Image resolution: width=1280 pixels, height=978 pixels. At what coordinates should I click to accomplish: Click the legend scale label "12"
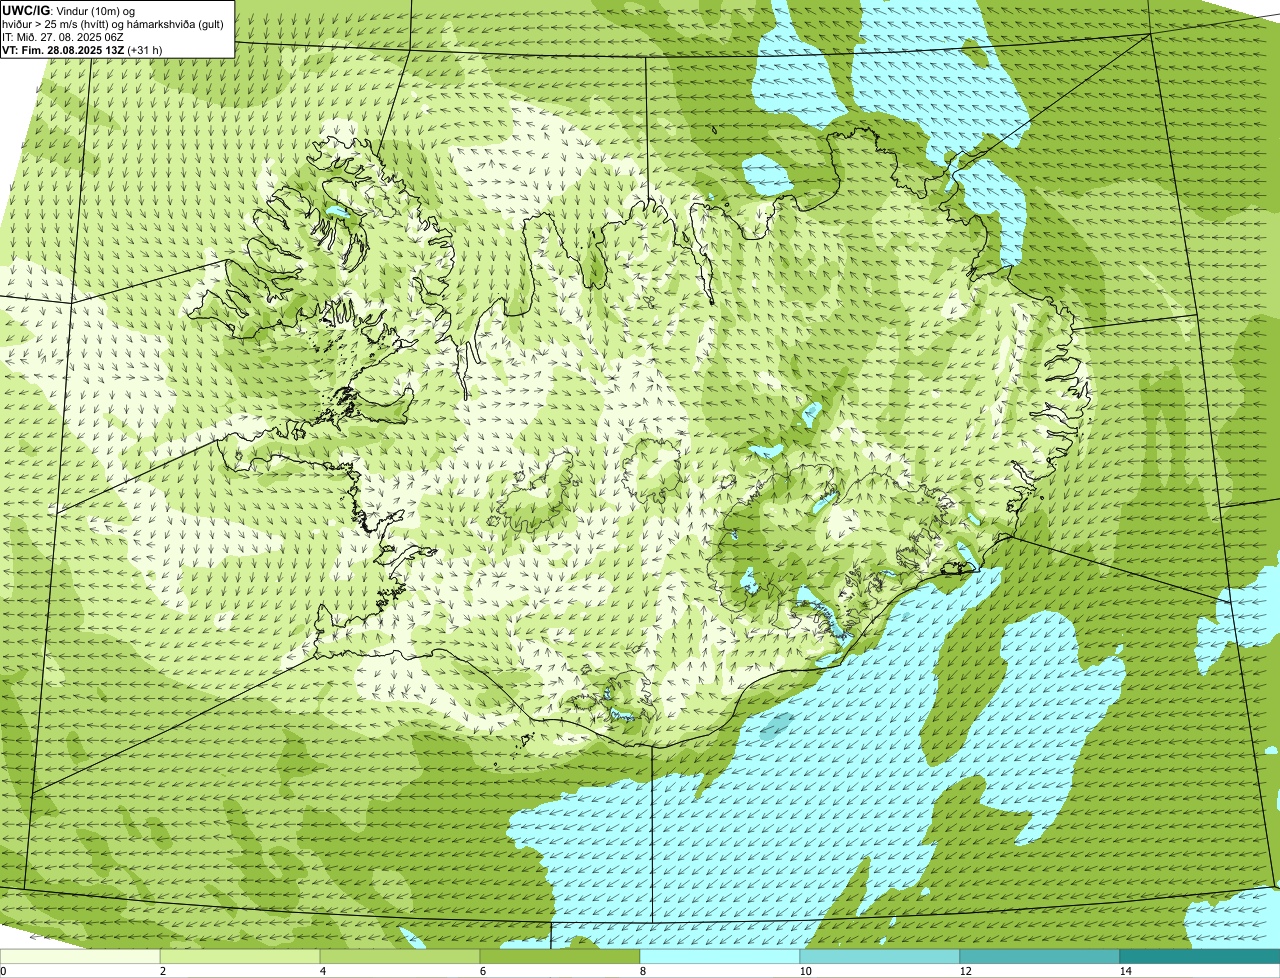coord(964,971)
